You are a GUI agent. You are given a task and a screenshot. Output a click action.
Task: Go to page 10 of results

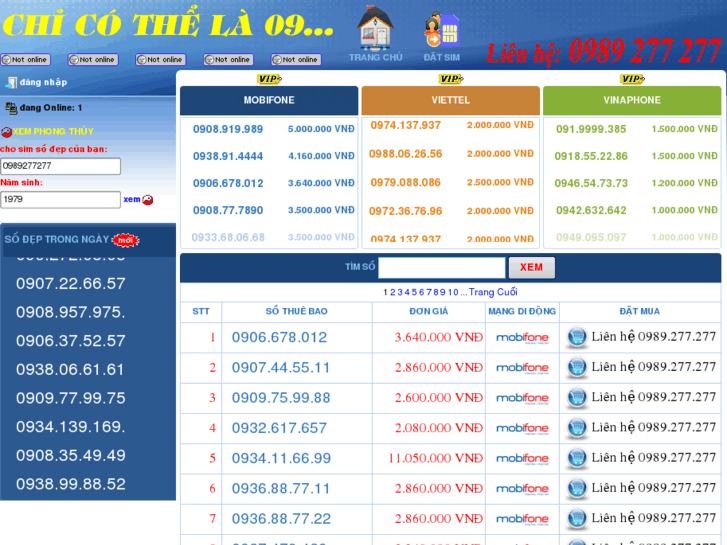[453, 292]
